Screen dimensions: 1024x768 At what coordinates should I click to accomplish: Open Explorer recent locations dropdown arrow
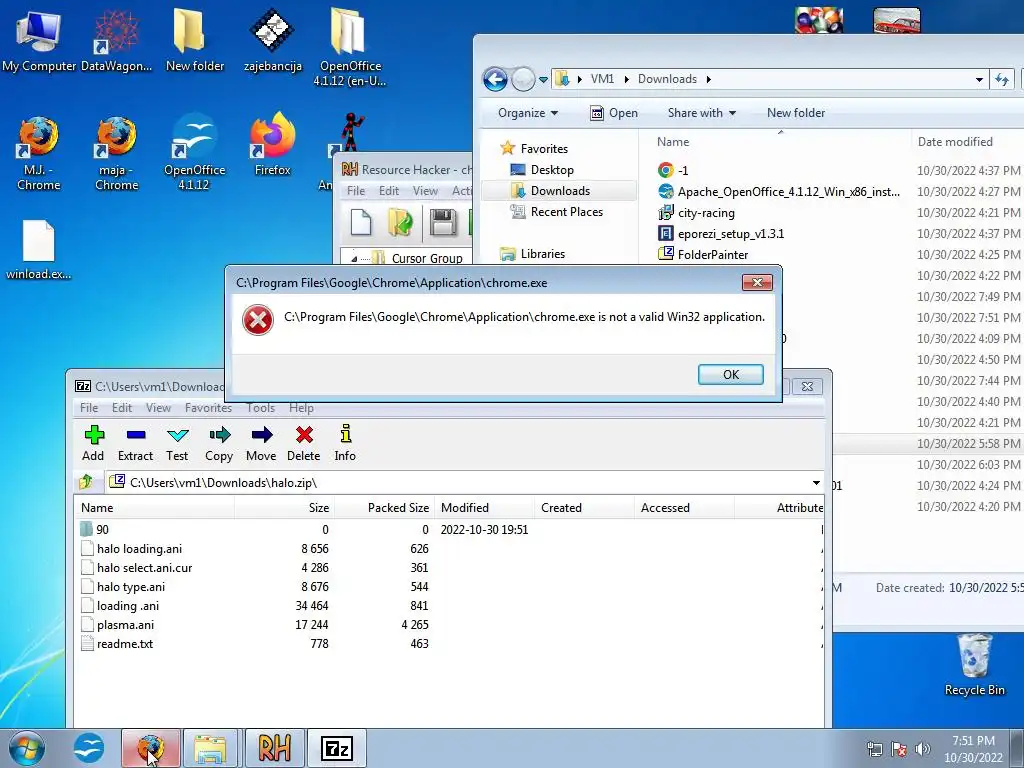[543, 80]
